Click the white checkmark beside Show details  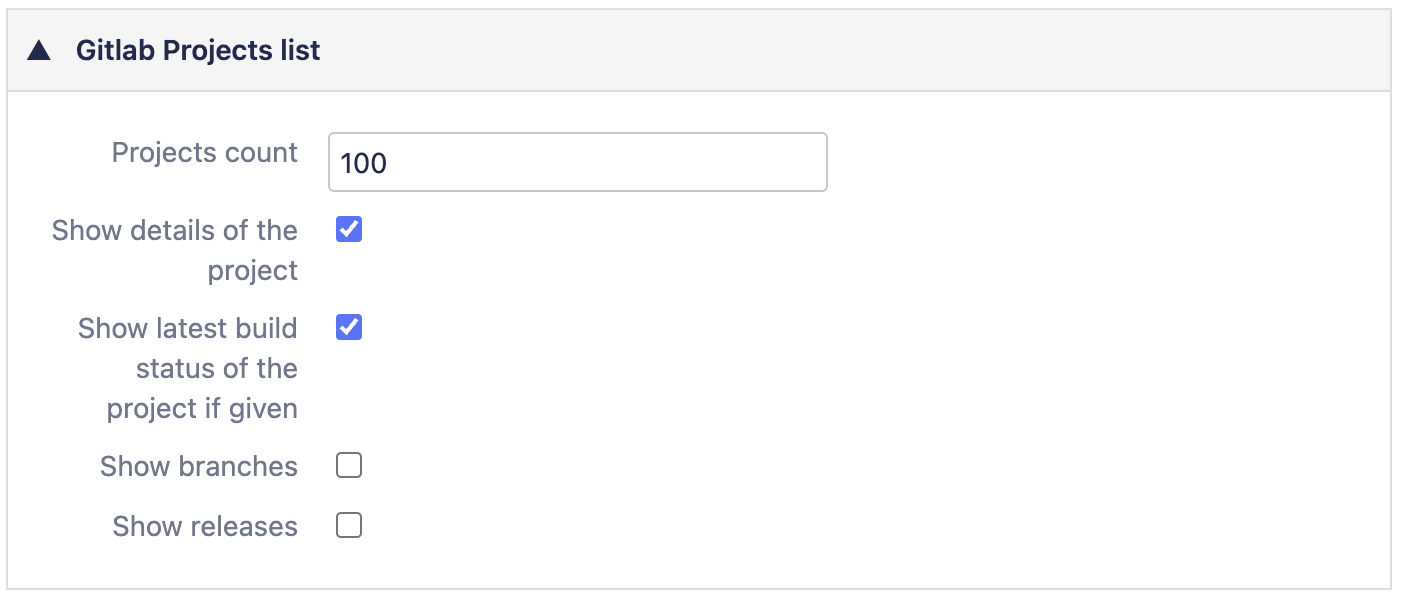(349, 230)
